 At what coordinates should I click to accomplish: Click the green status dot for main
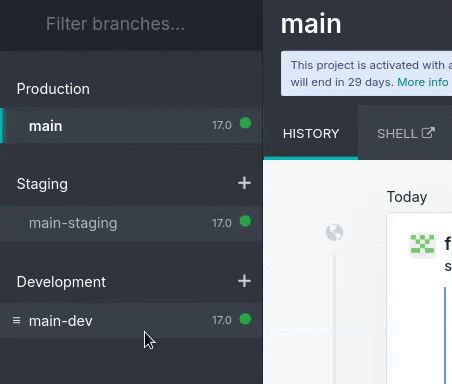click(245, 123)
